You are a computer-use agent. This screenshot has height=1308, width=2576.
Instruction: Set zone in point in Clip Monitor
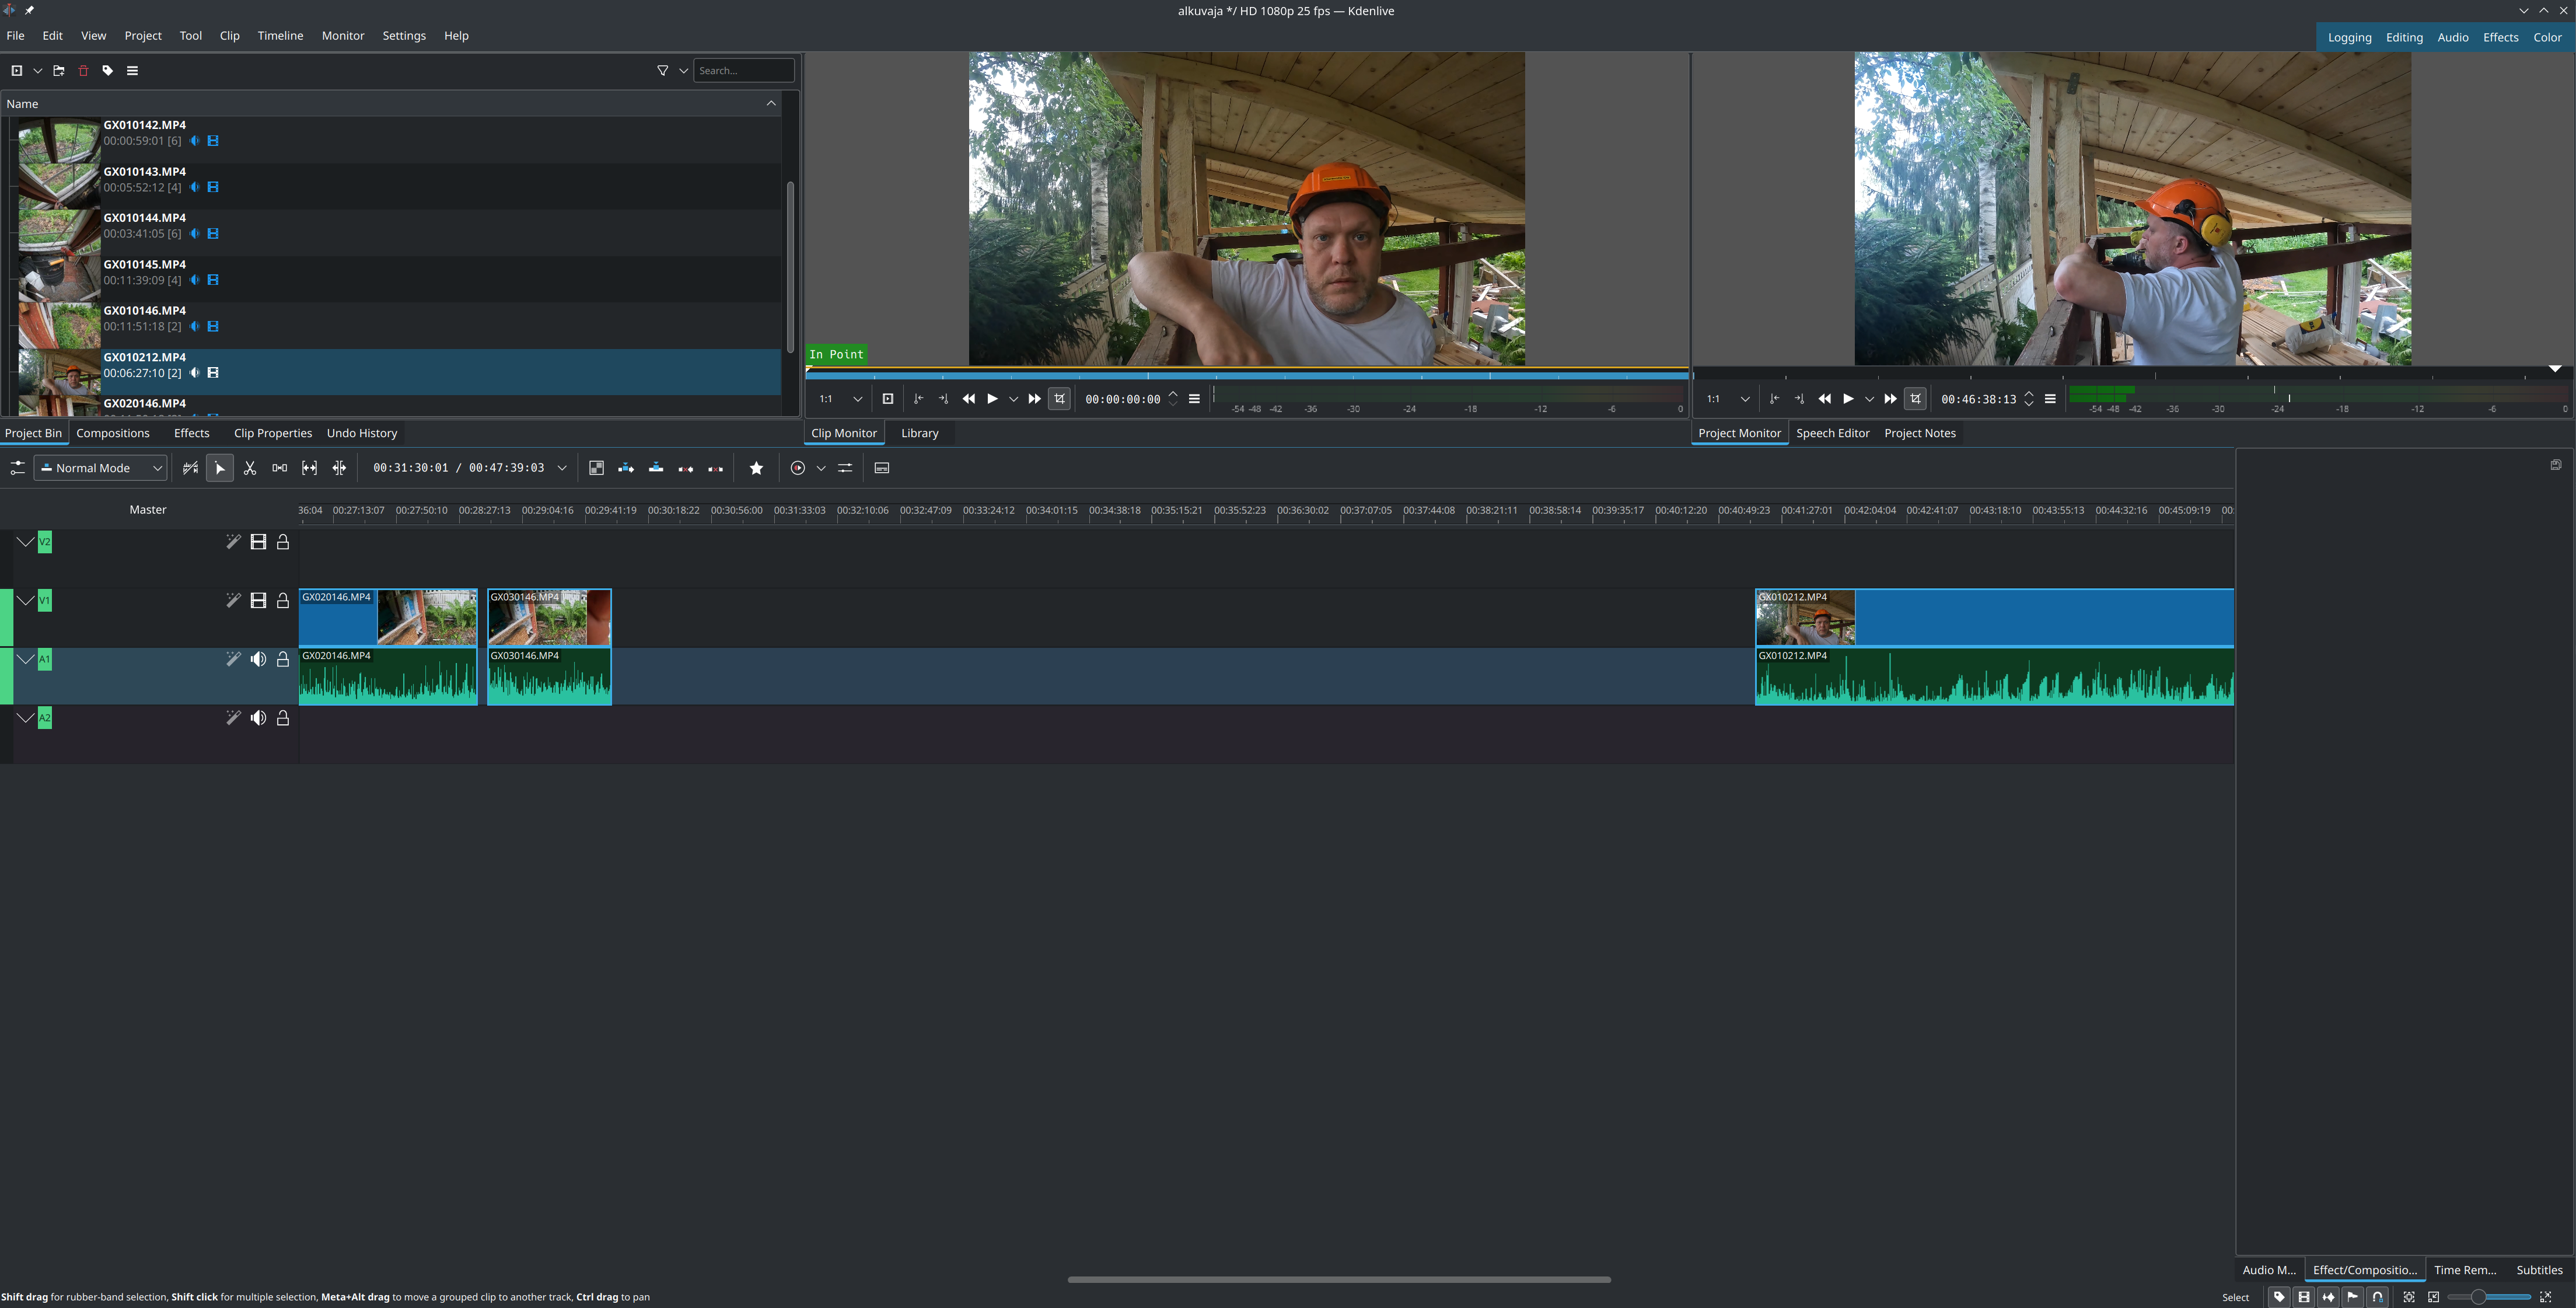pyautogui.click(x=918, y=399)
